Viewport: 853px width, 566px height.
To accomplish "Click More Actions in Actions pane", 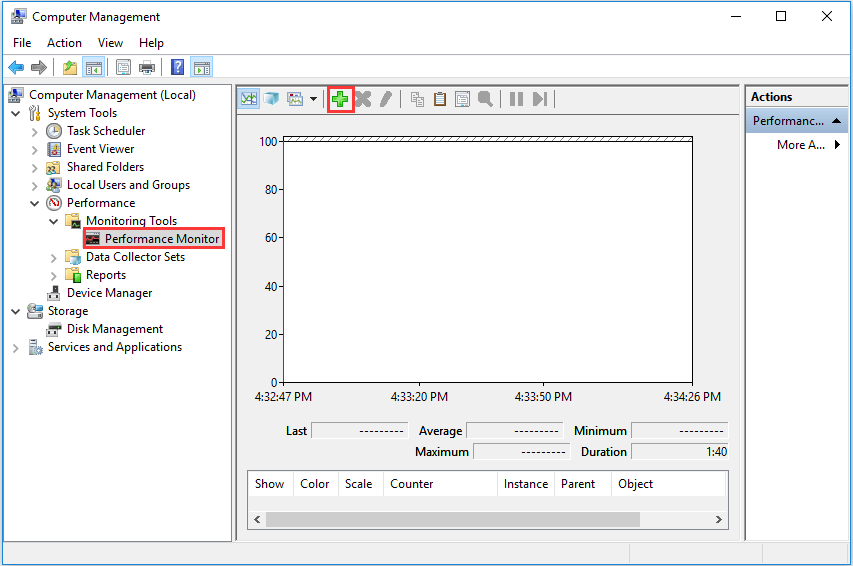I will [x=800, y=145].
